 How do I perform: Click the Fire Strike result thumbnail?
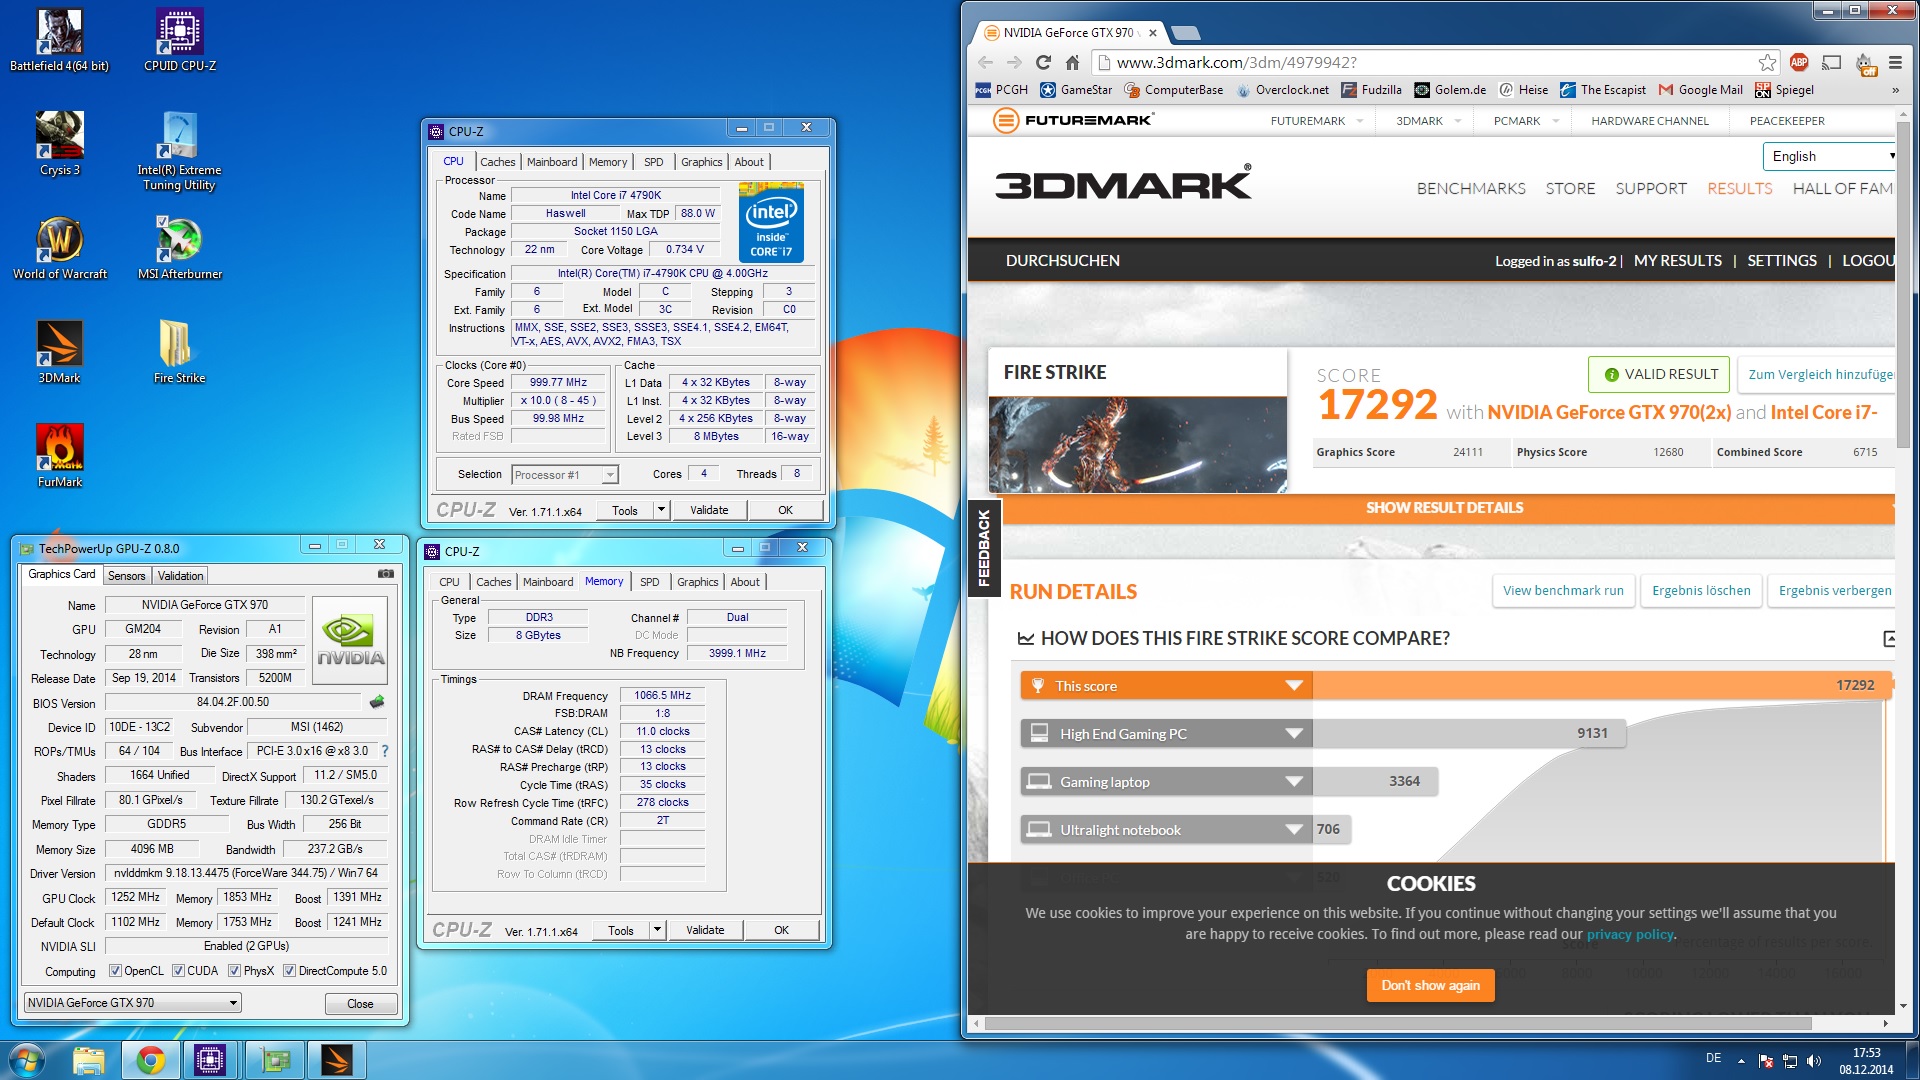(1137, 444)
